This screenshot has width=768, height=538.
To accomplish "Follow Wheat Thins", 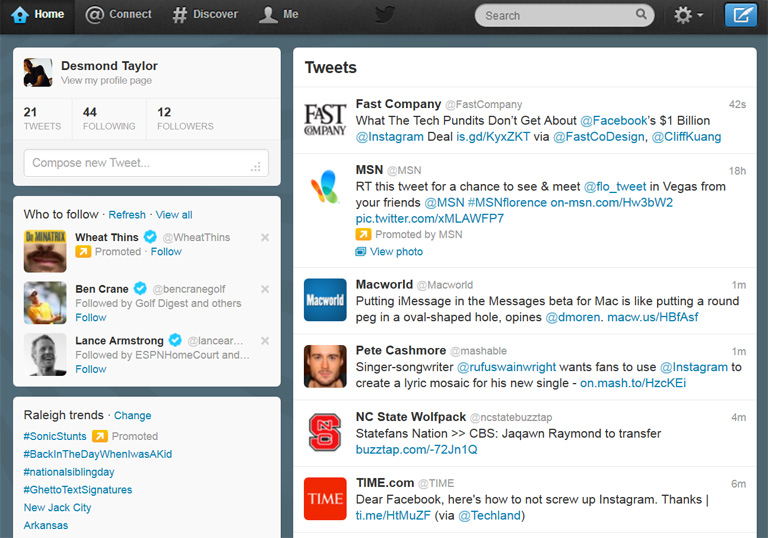I will coord(166,252).
